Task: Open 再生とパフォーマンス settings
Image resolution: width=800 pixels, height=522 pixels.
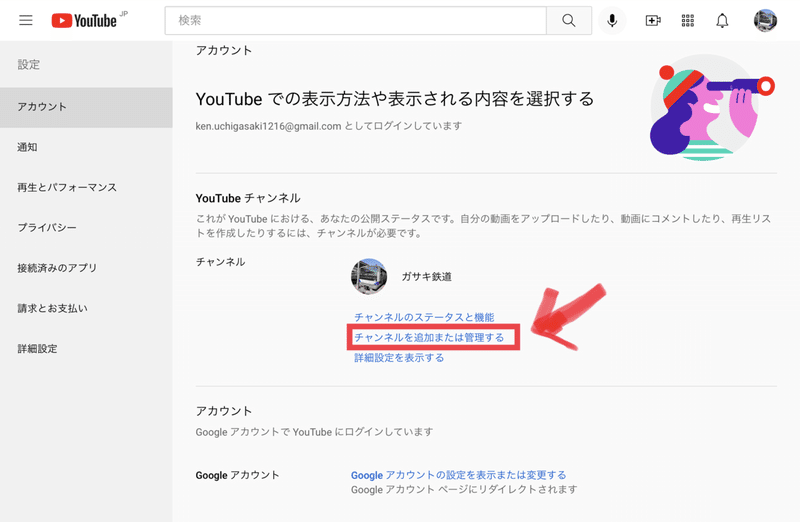Action: 86,187
